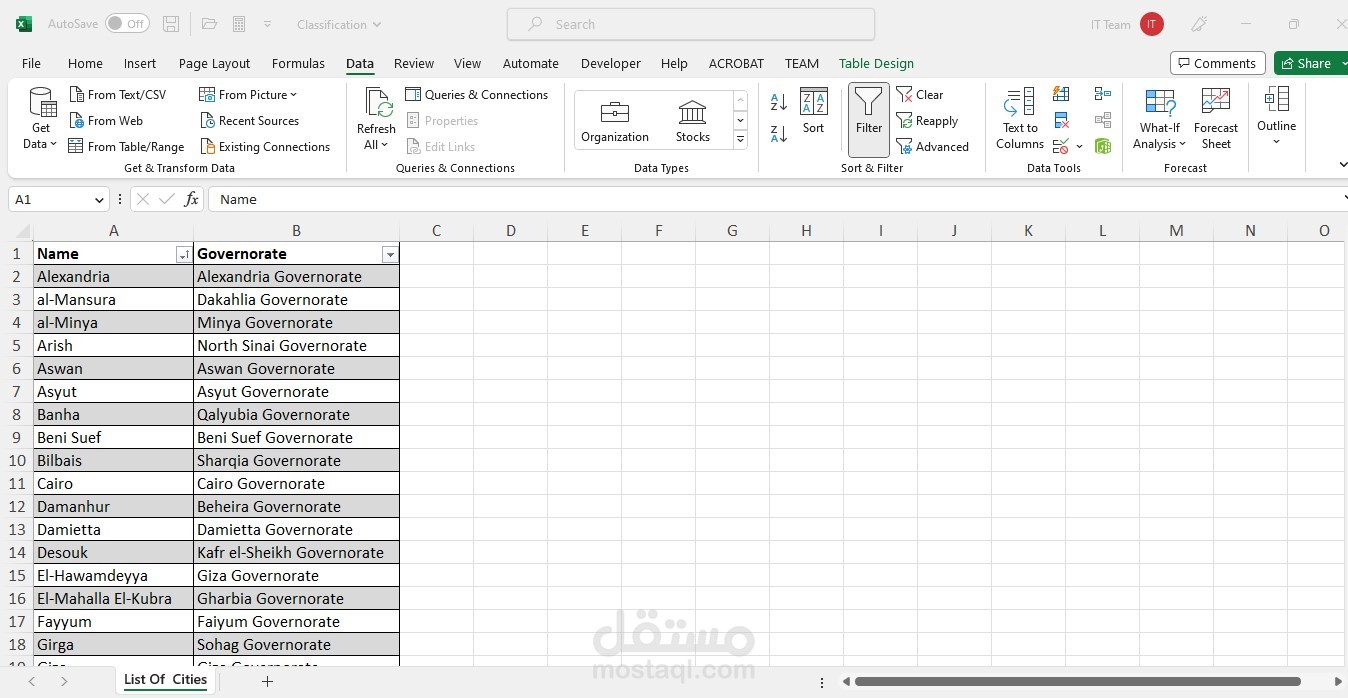Click the Save icon in title bar

coord(171,24)
